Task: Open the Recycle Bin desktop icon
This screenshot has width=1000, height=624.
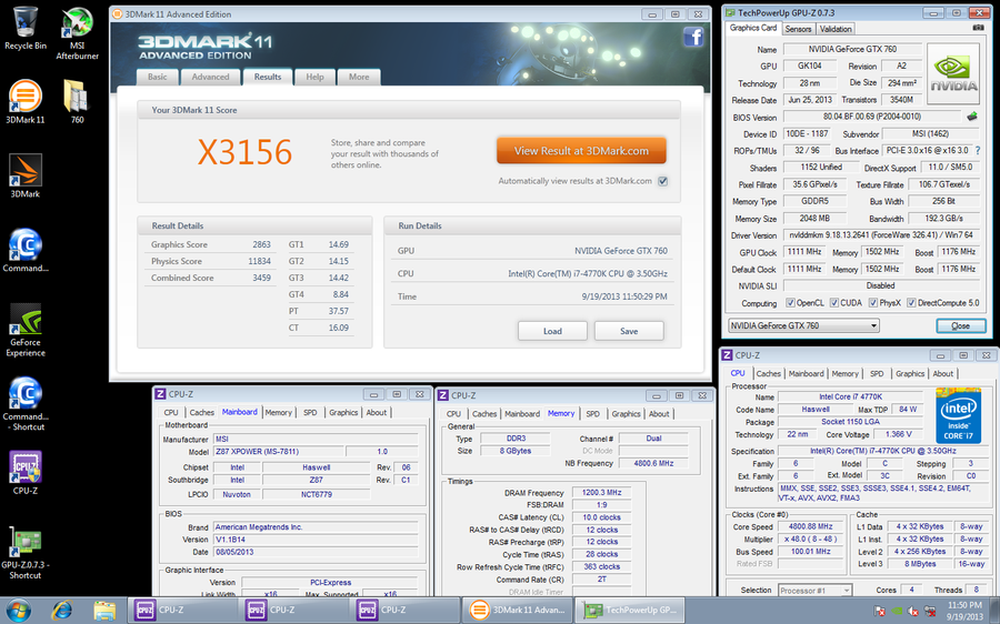Action: click(x=26, y=27)
